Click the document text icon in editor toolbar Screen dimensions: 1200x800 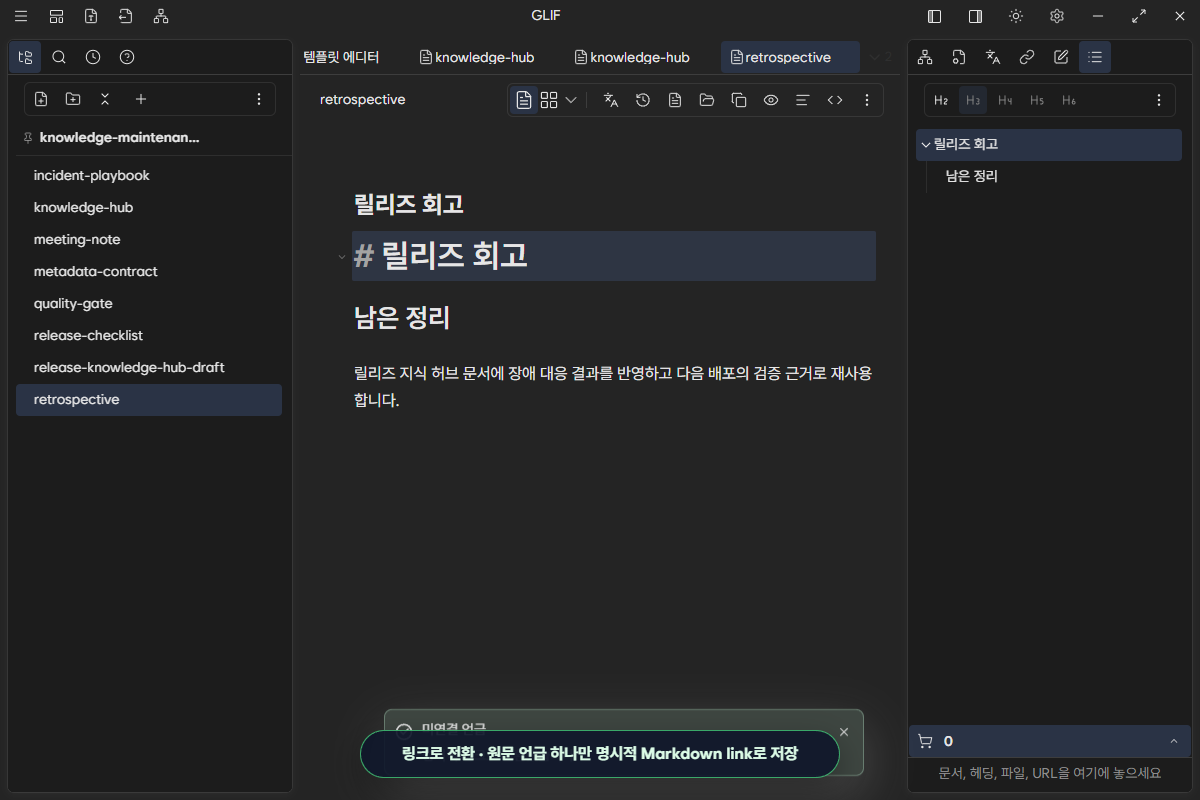(x=675, y=100)
